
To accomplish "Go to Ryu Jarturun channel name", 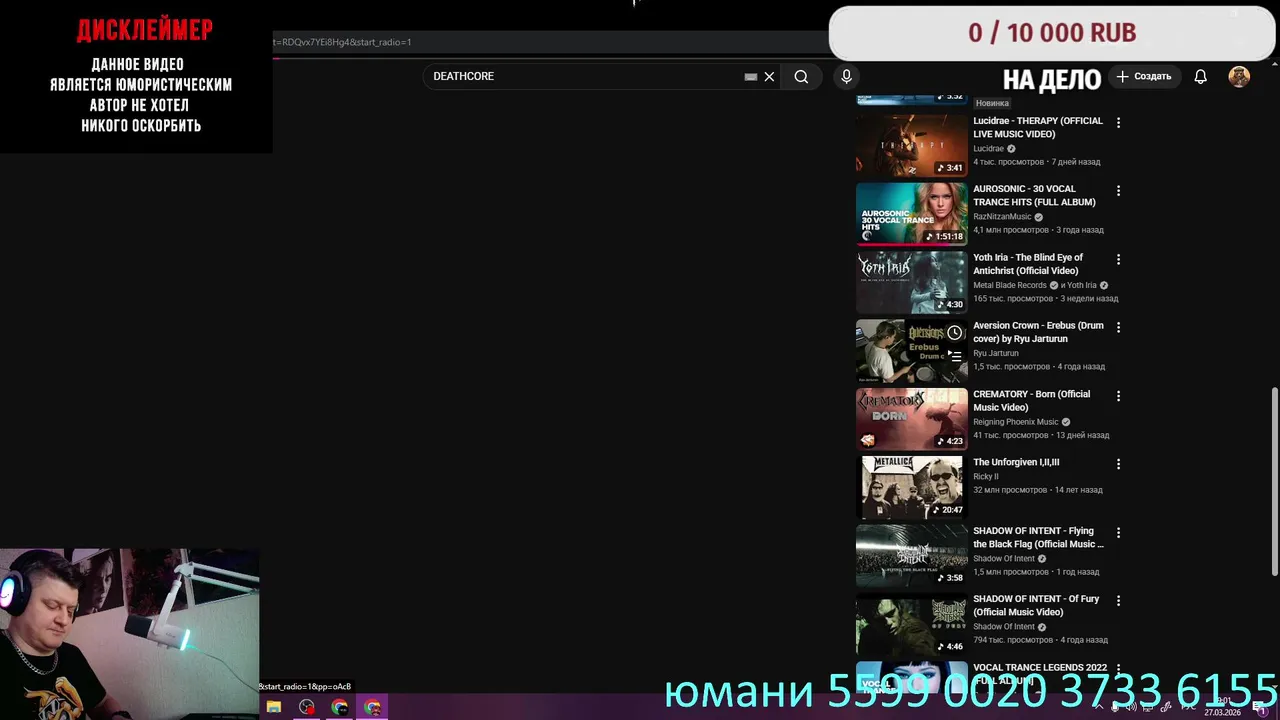I will click(996, 353).
